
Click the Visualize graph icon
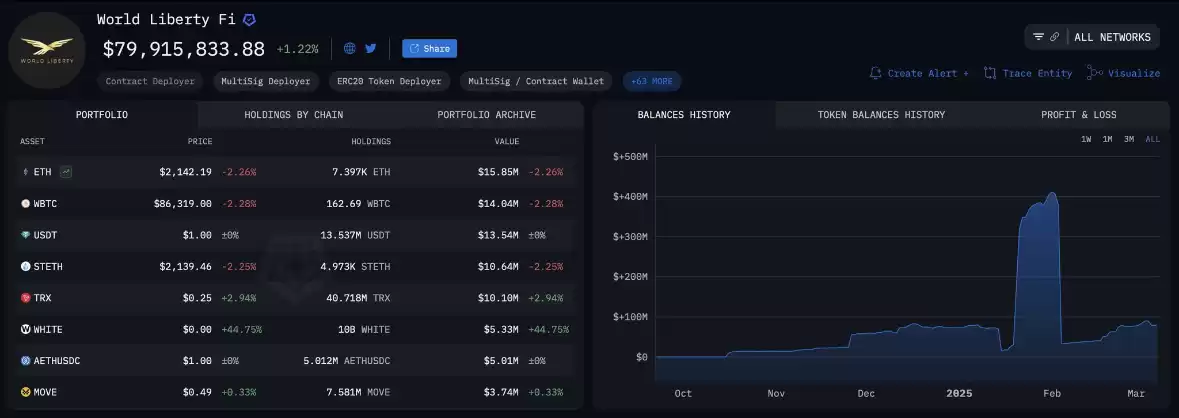(x=1095, y=73)
